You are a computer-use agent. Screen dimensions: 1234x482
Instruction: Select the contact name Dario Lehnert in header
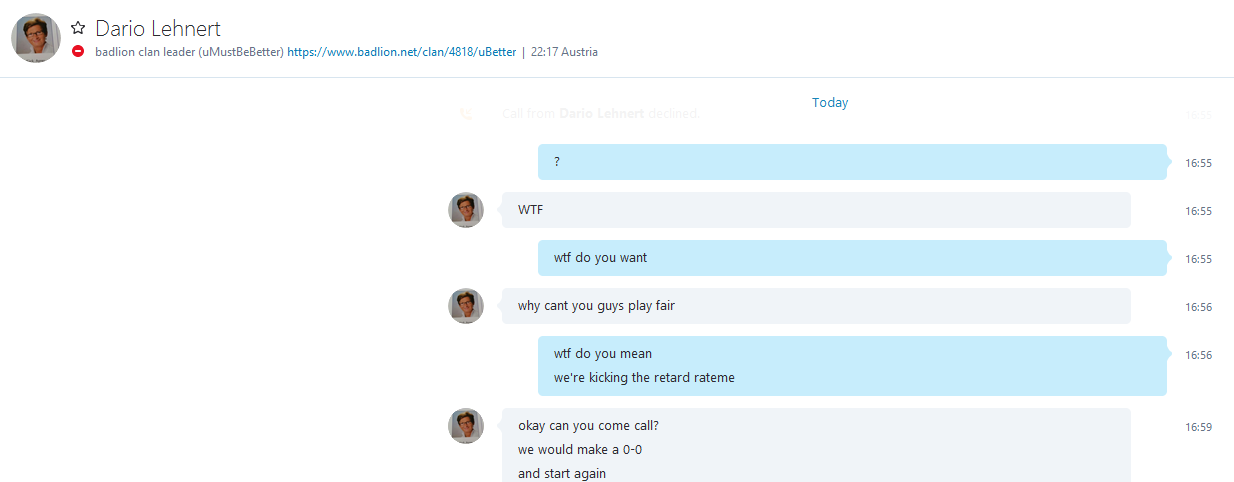pyautogui.click(x=158, y=29)
